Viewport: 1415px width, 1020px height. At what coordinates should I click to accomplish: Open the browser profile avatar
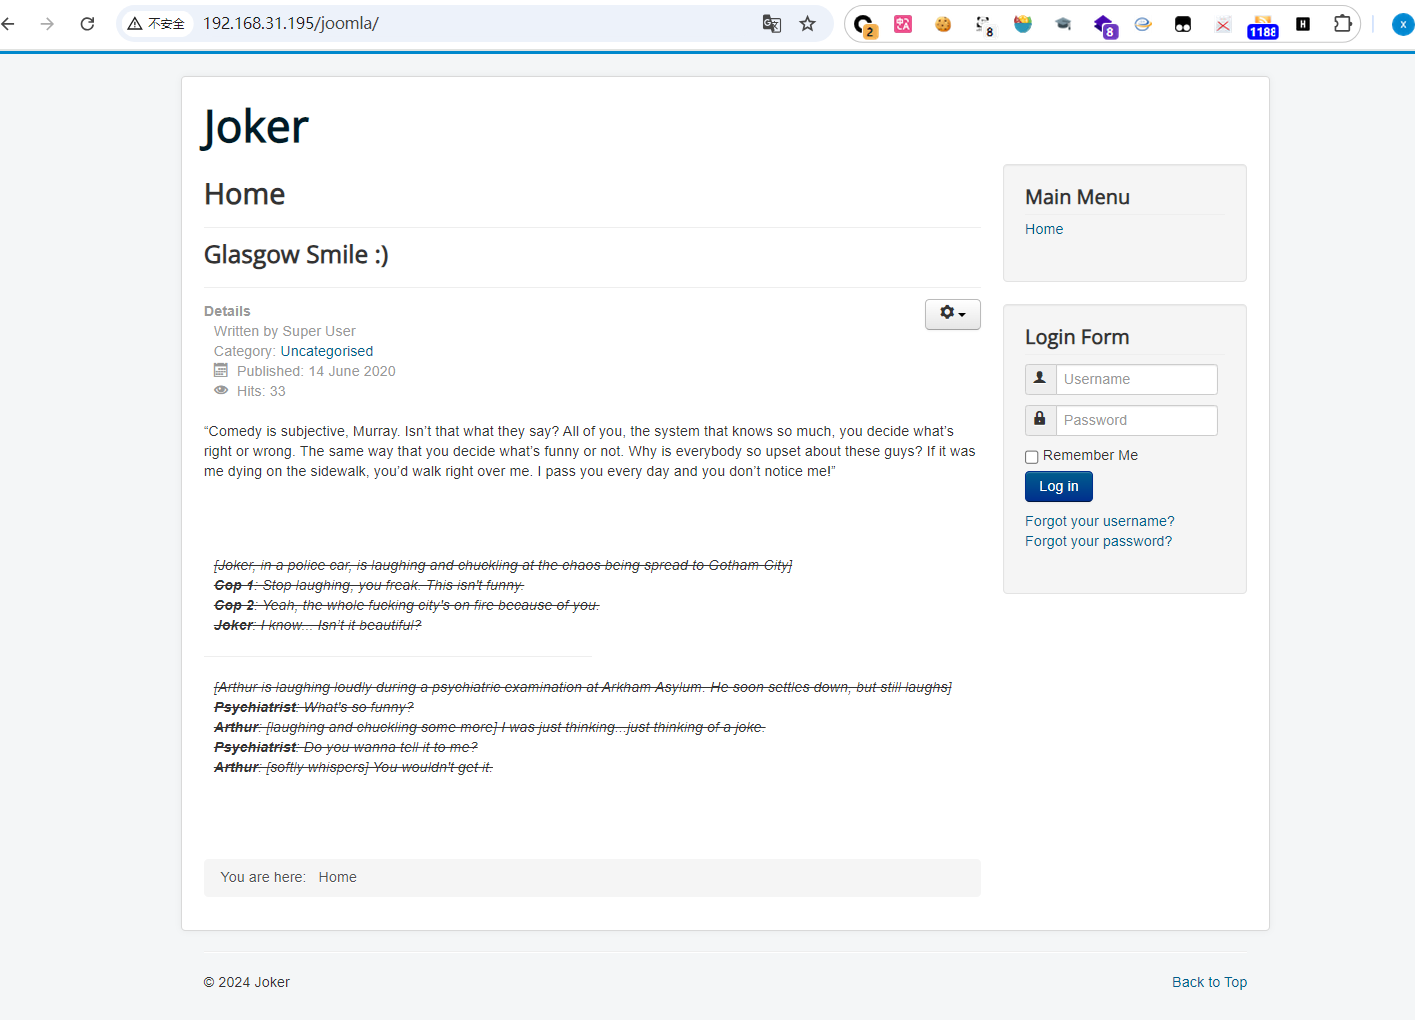click(1402, 24)
